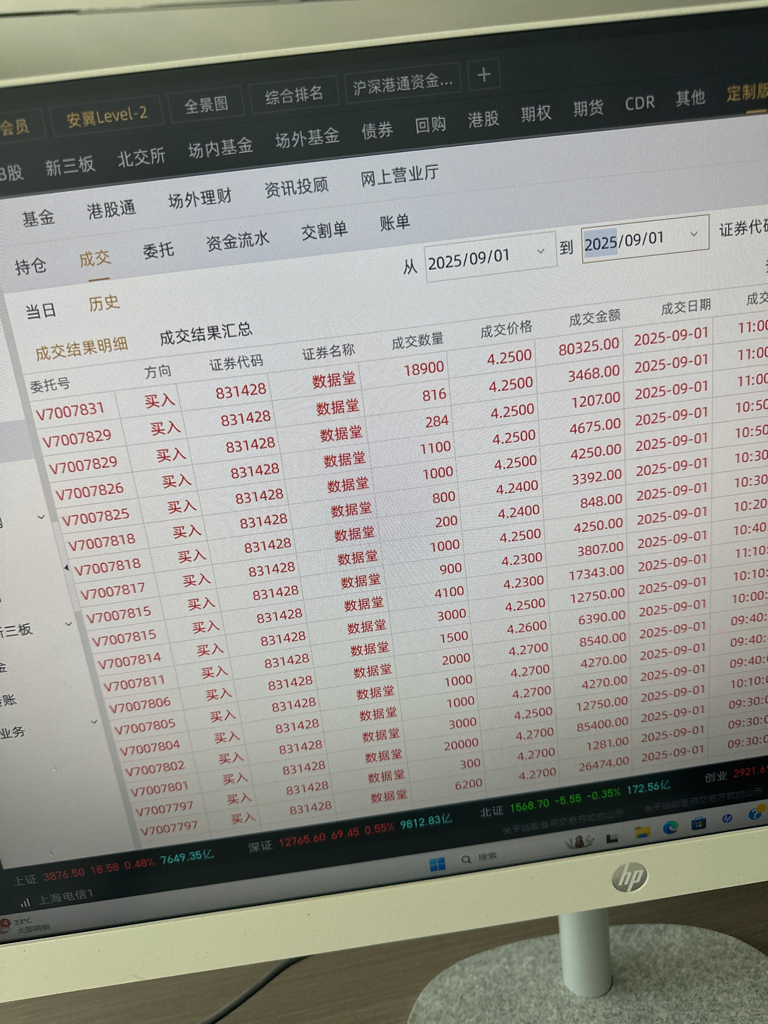Open the 新三板 market menu item
This screenshot has width=768, height=1024.
tap(70, 166)
